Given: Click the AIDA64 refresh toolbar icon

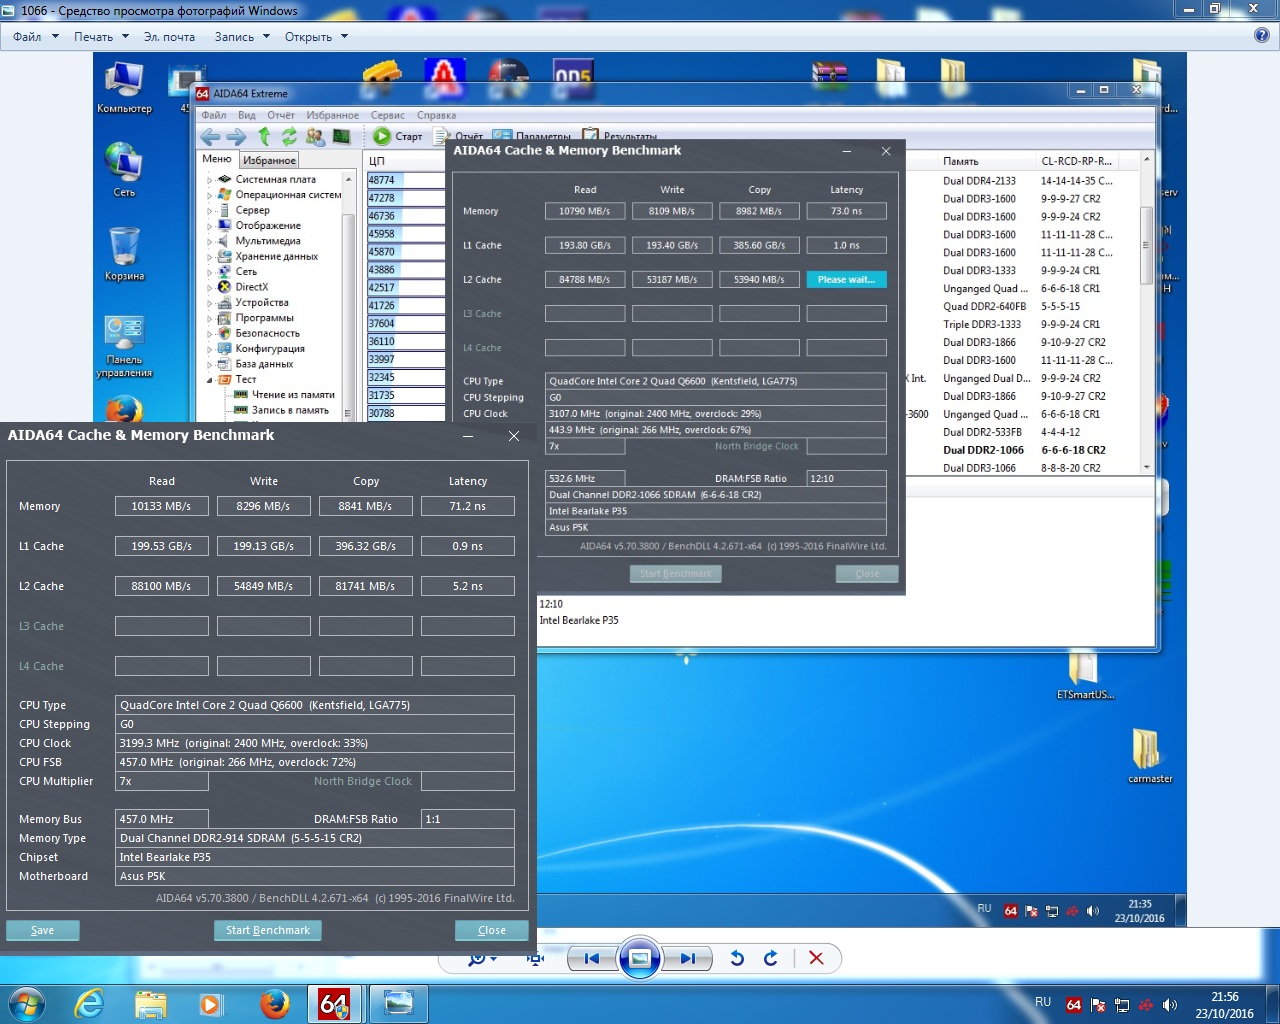Looking at the screenshot, I should [x=289, y=136].
